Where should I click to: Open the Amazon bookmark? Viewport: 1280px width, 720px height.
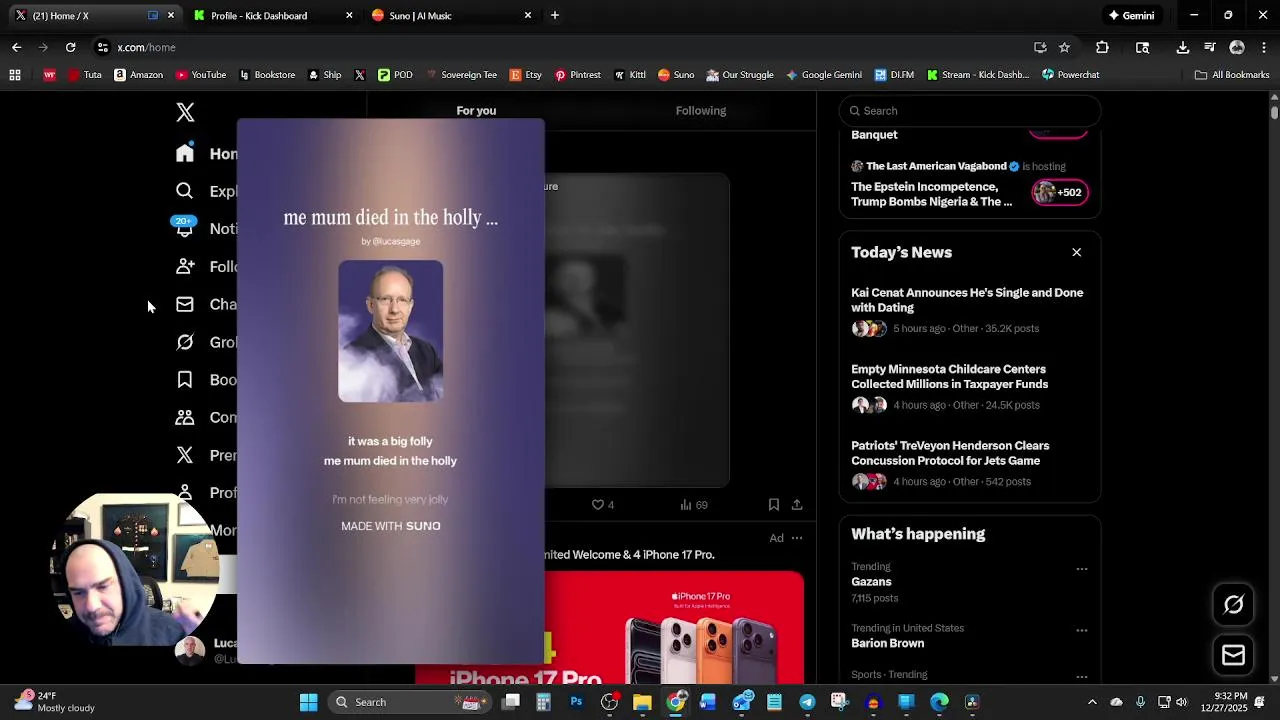pyautogui.click(x=138, y=74)
